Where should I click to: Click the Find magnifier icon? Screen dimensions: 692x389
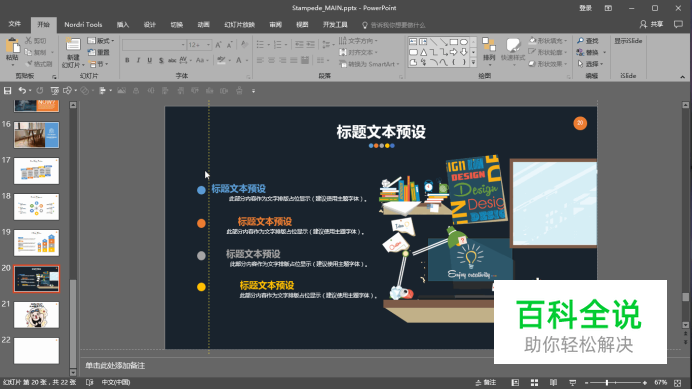(x=580, y=41)
